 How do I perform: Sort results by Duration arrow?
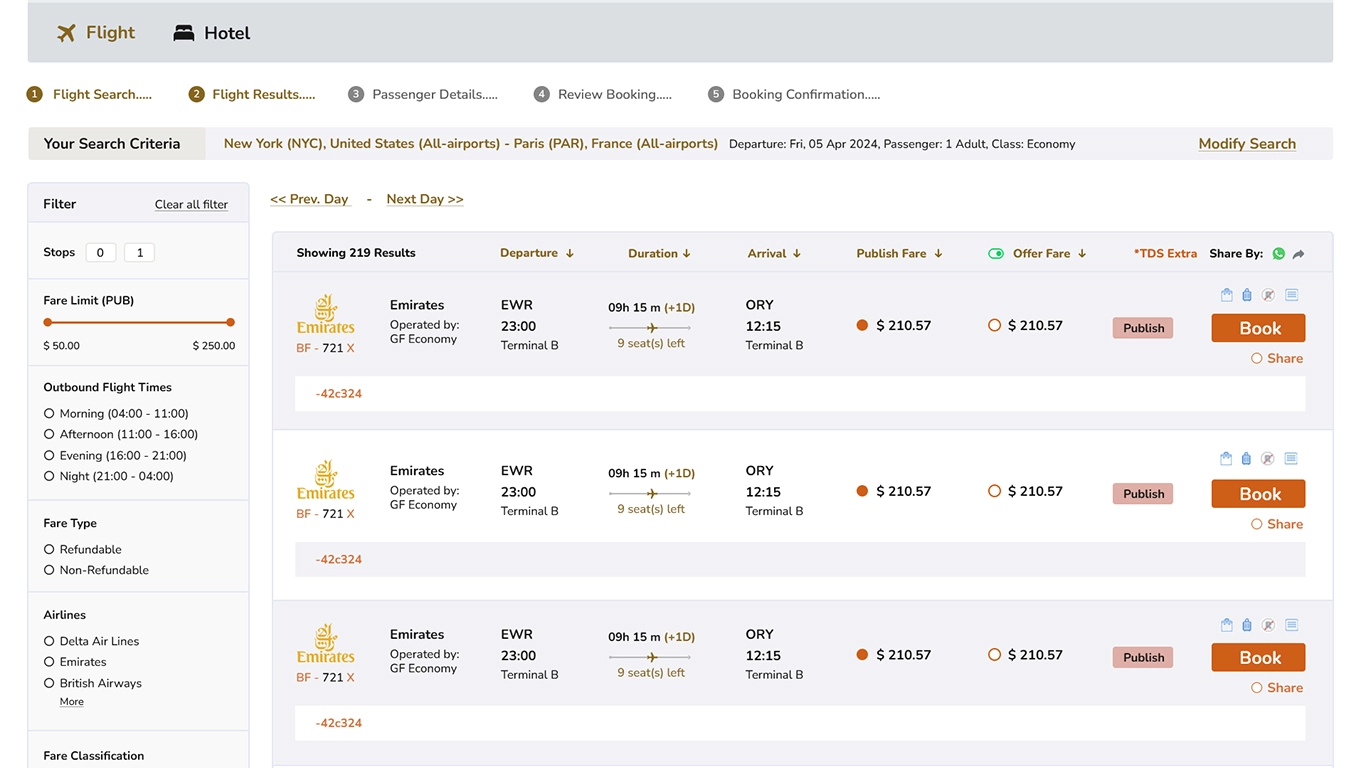click(x=687, y=254)
